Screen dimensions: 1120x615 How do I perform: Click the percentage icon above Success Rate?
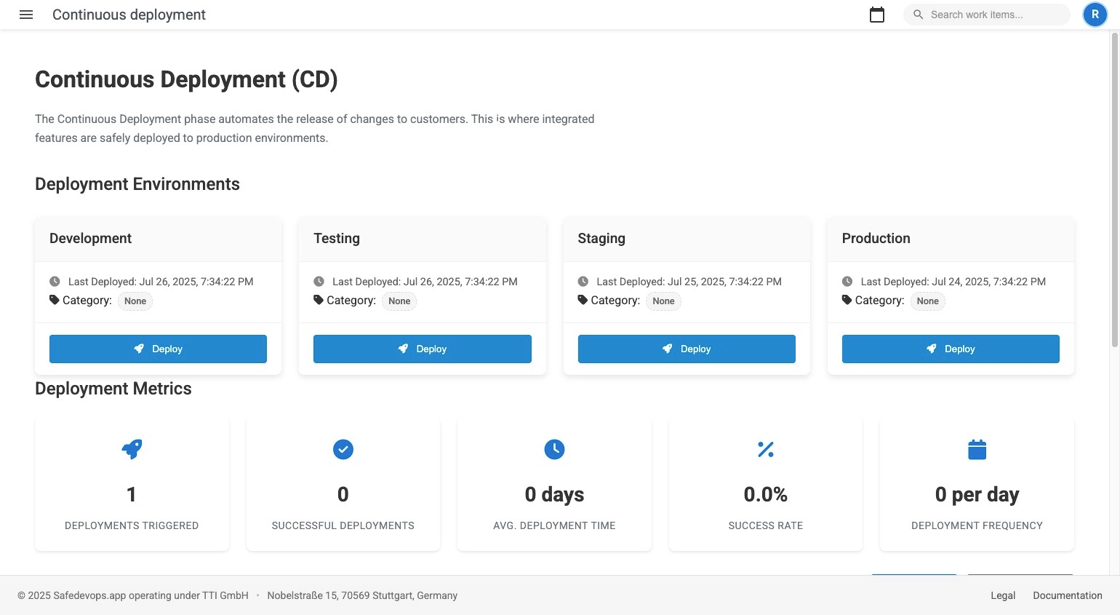[765, 449]
